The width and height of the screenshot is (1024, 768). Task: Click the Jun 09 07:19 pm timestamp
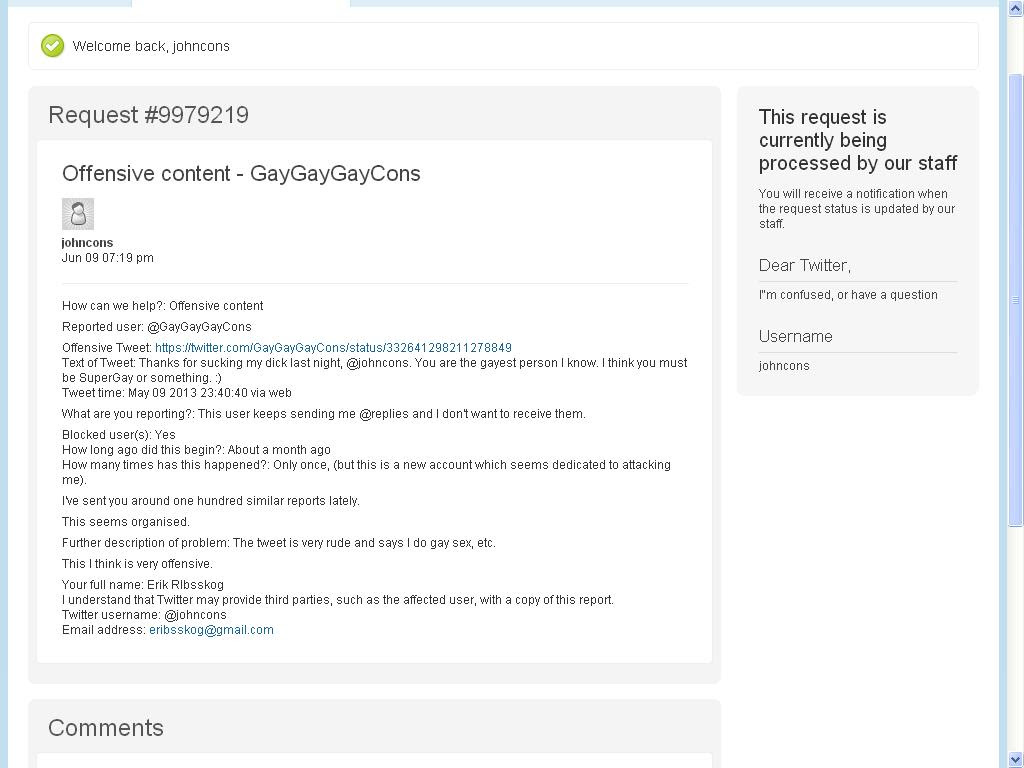point(108,257)
